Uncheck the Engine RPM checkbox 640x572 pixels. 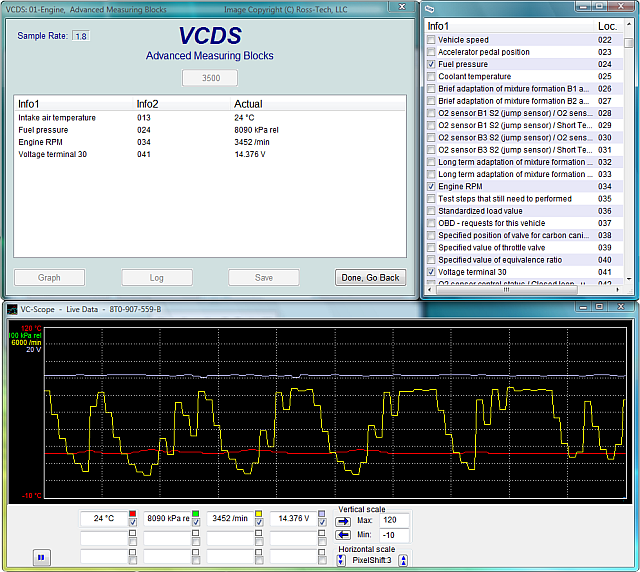pyautogui.click(x=431, y=187)
